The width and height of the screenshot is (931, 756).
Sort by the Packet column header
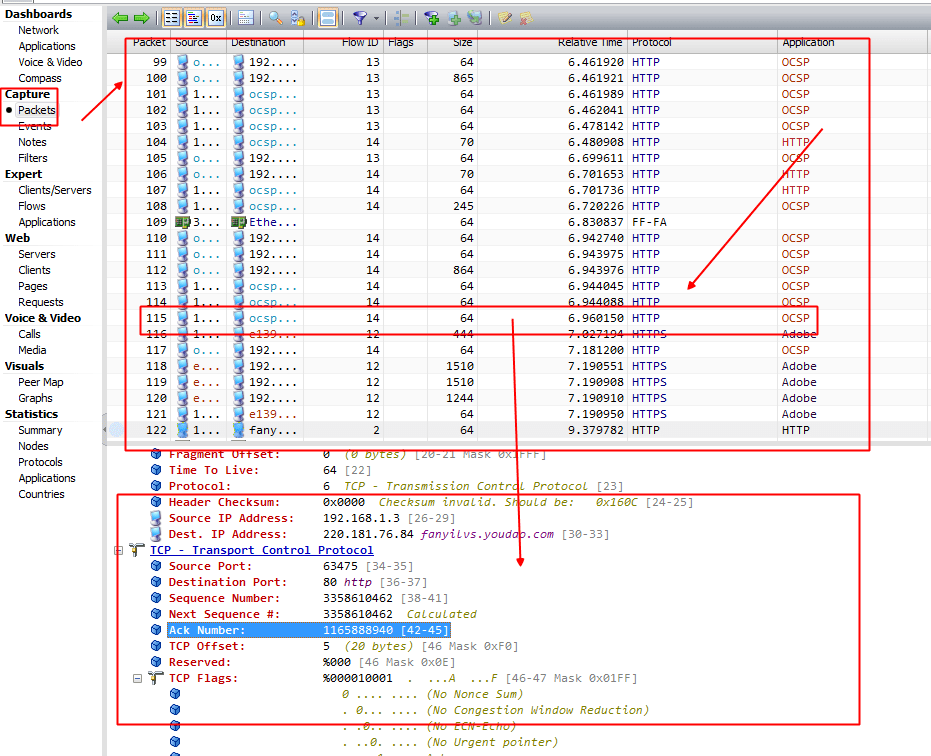pos(149,43)
